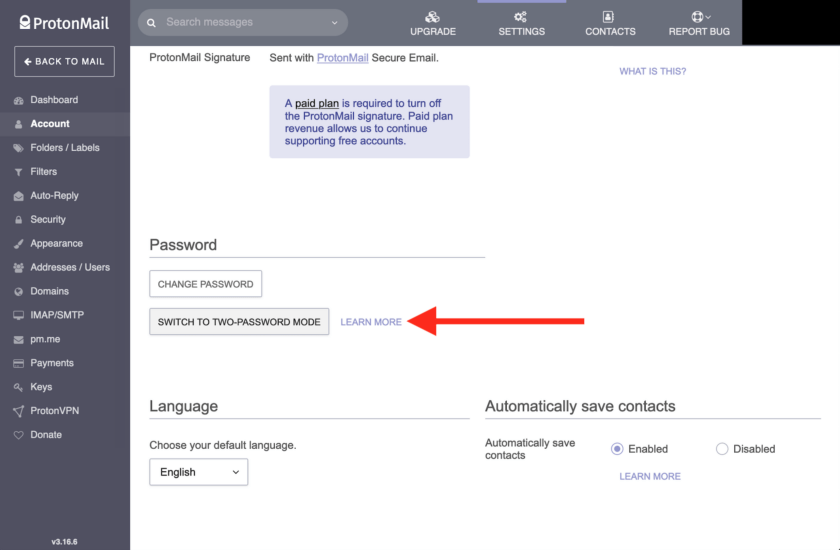Open the Keys menu item
The image size is (840, 550).
(x=41, y=387)
